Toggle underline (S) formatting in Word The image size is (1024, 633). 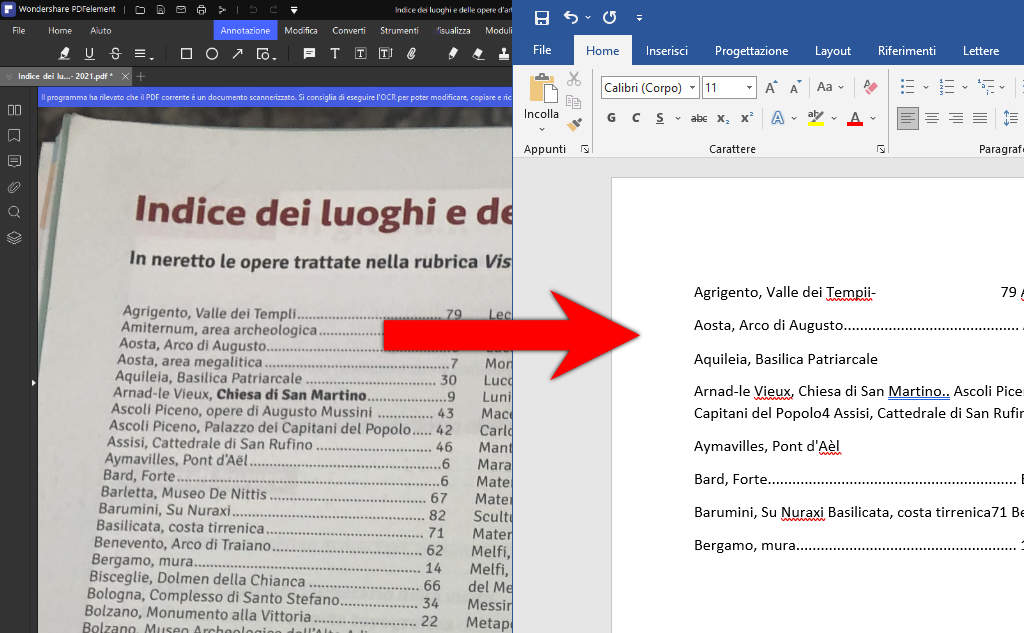[660, 118]
